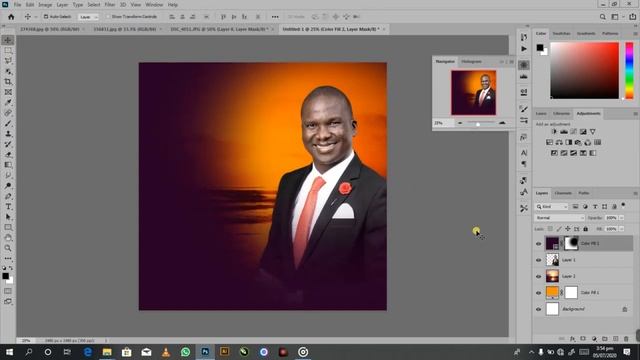Open the Auto-Select Layer dropdown
The height and width of the screenshot is (360, 640).
point(89,17)
